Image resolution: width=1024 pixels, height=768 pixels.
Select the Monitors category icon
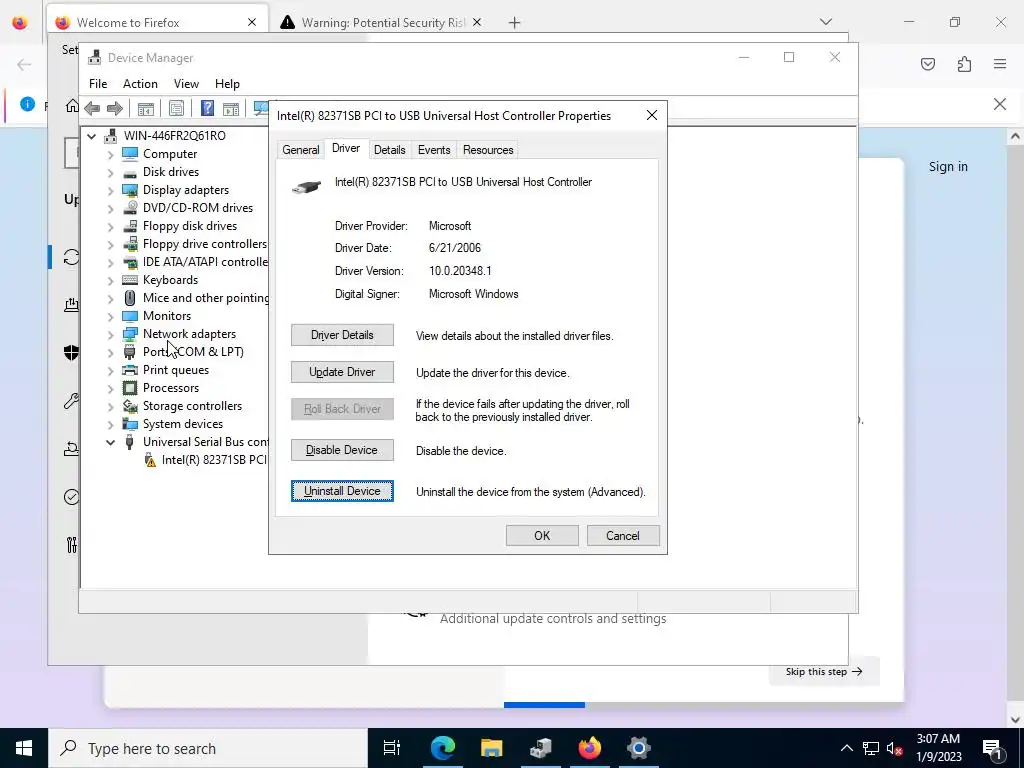click(x=130, y=315)
